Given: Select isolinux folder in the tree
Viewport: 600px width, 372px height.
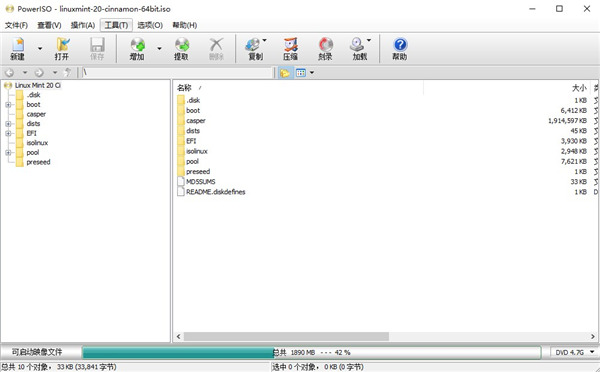Looking at the screenshot, I should pos(37,143).
